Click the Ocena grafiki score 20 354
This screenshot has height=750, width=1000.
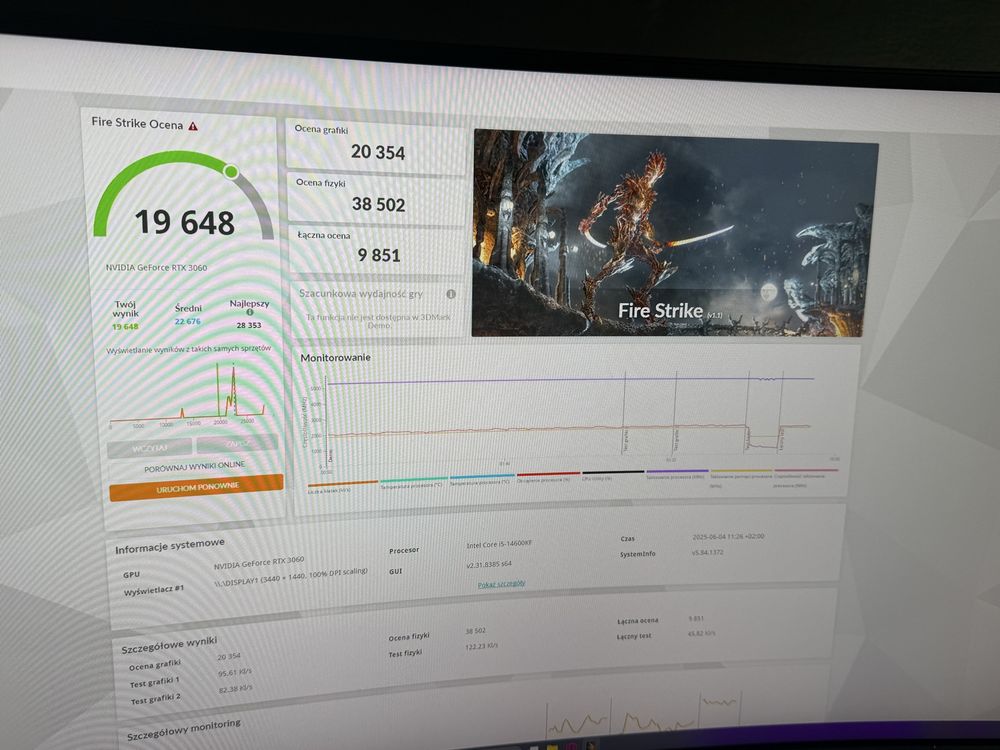coord(378,152)
